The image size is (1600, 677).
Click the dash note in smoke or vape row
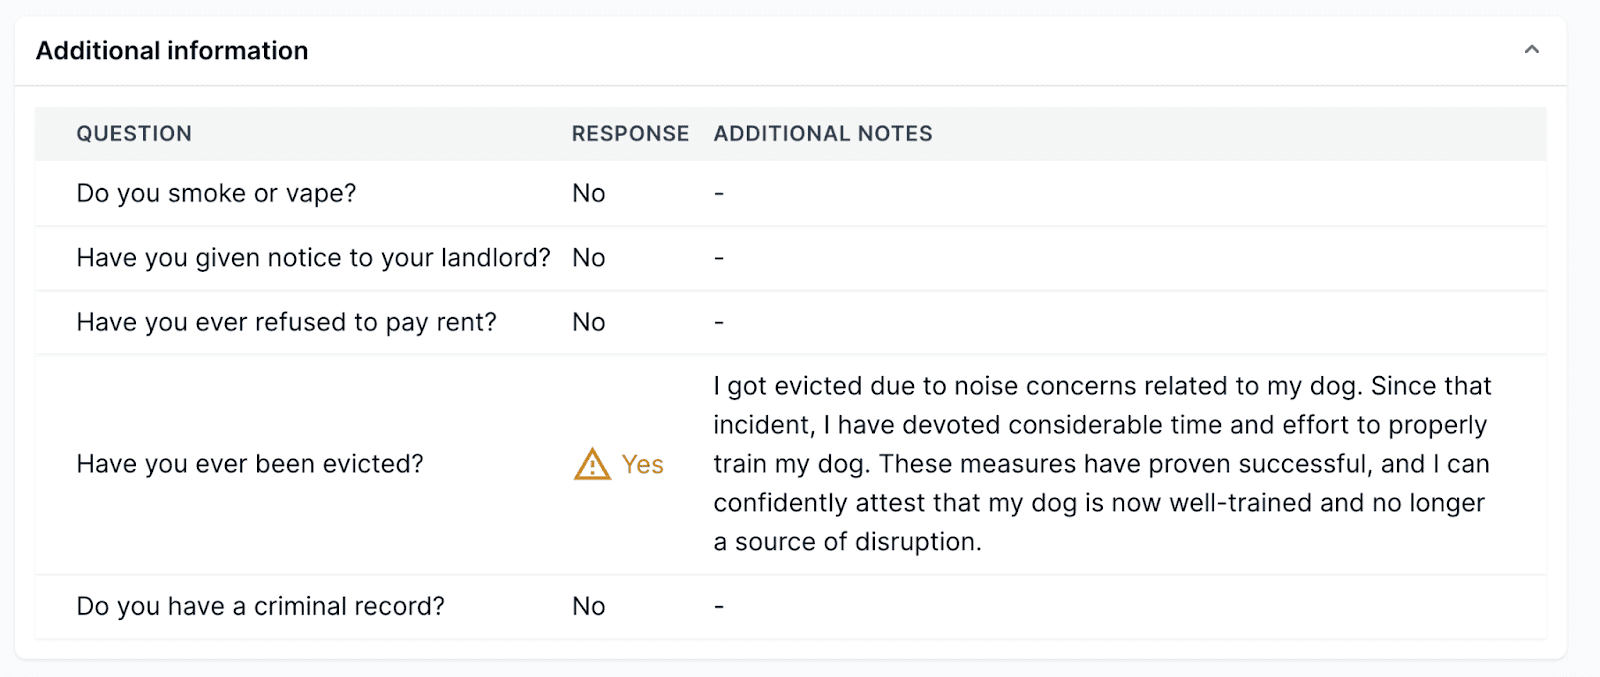tap(719, 193)
